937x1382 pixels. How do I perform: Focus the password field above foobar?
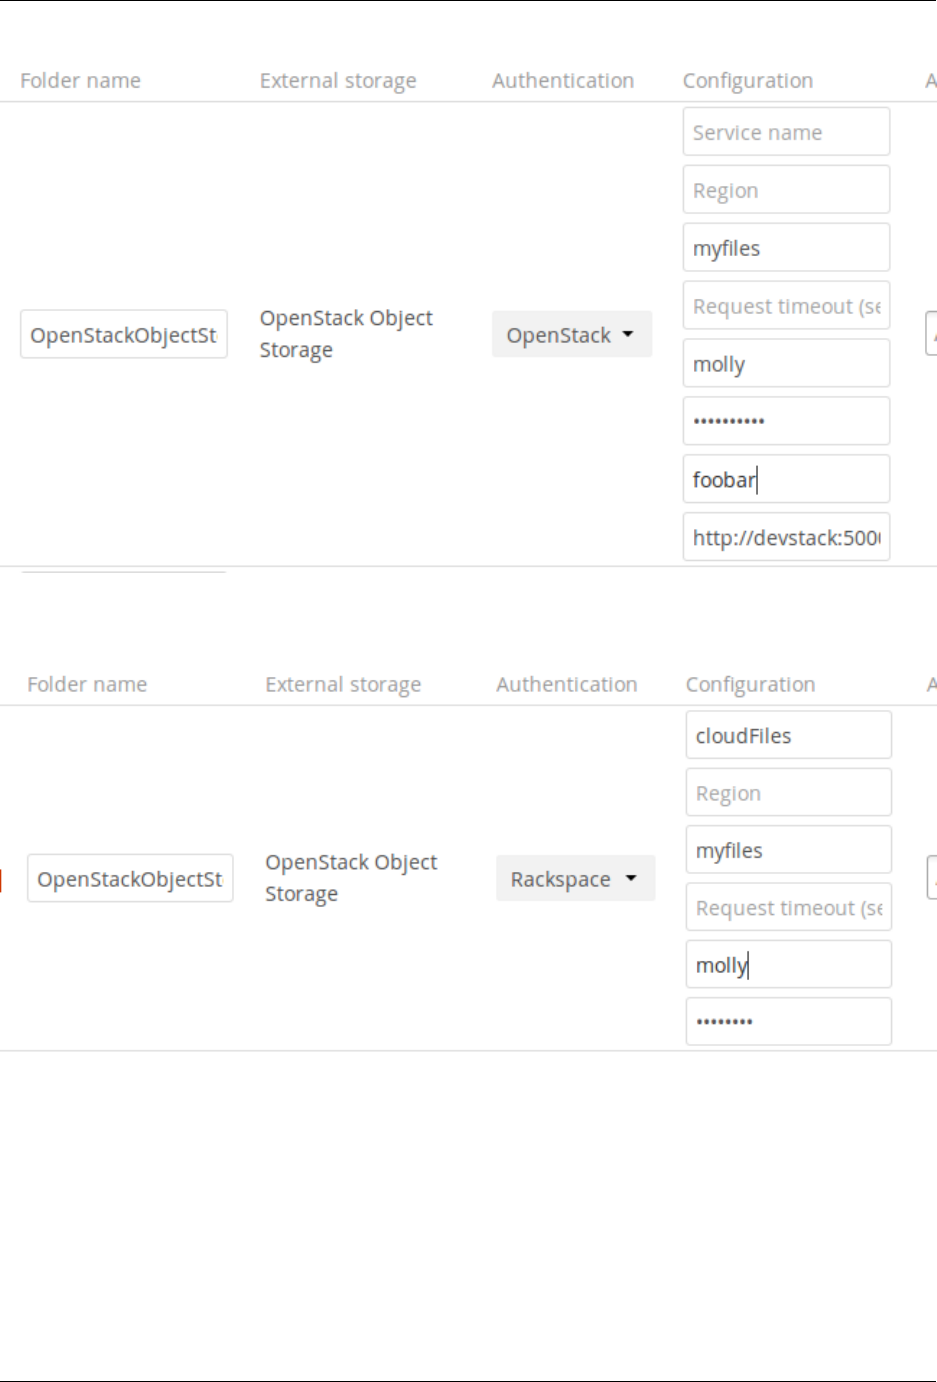(786, 421)
